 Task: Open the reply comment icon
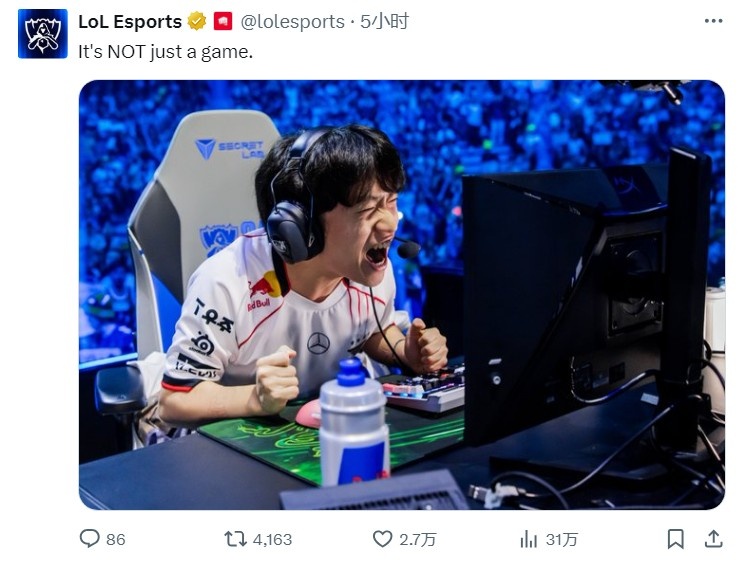tap(89, 539)
